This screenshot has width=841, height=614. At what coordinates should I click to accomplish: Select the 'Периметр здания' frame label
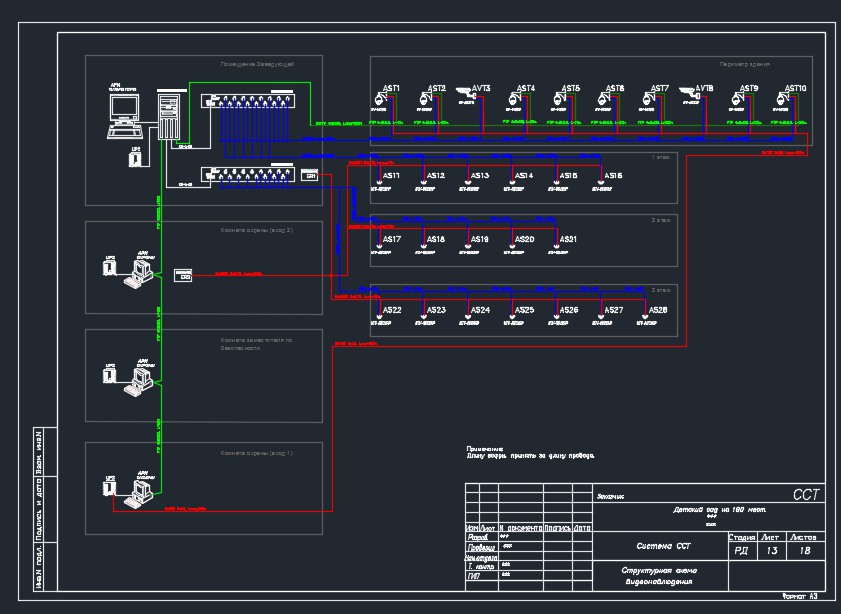pyautogui.click(x=744, y=64)
